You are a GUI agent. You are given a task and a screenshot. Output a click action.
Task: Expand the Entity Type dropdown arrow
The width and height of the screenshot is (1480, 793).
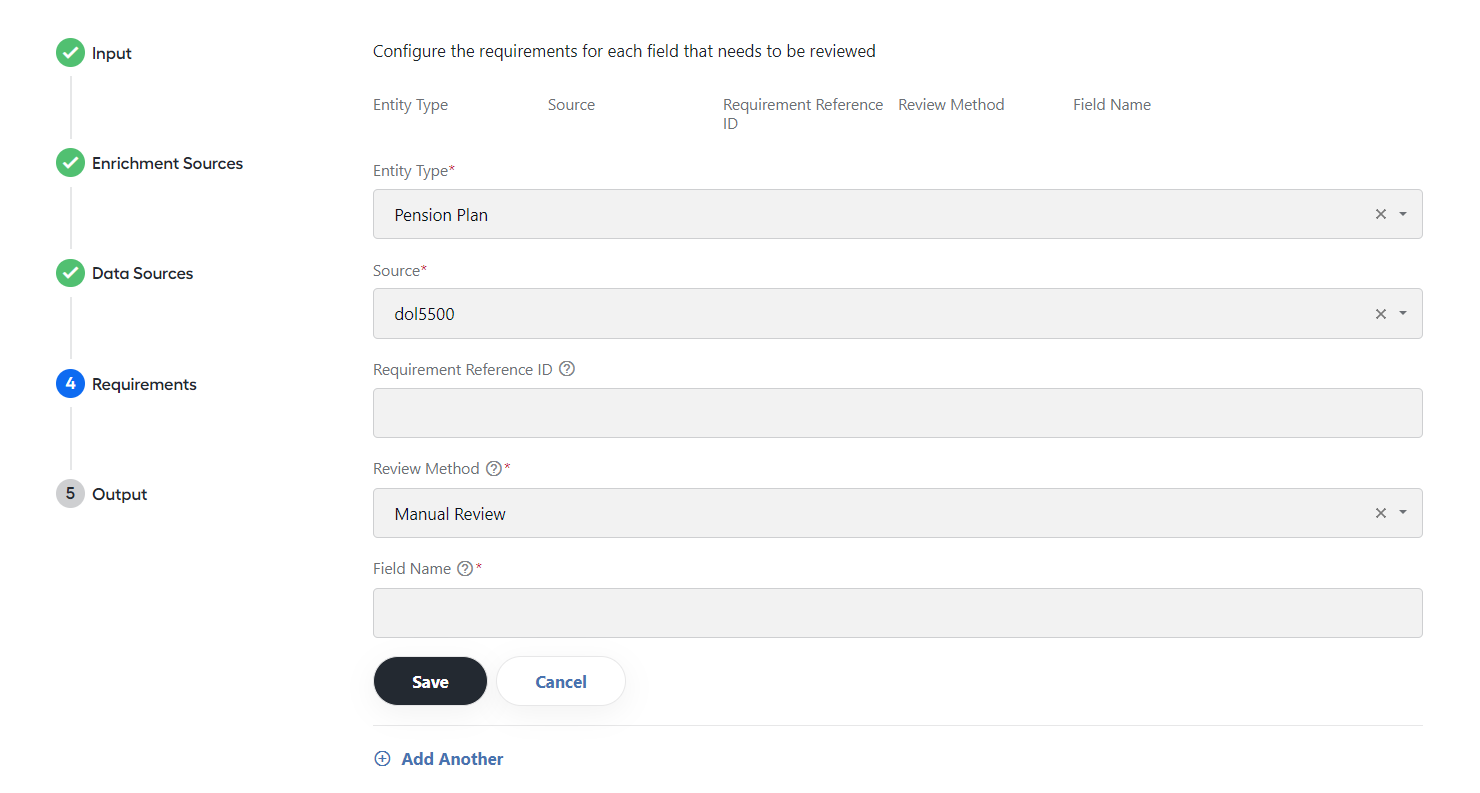tap(1403, 214)
